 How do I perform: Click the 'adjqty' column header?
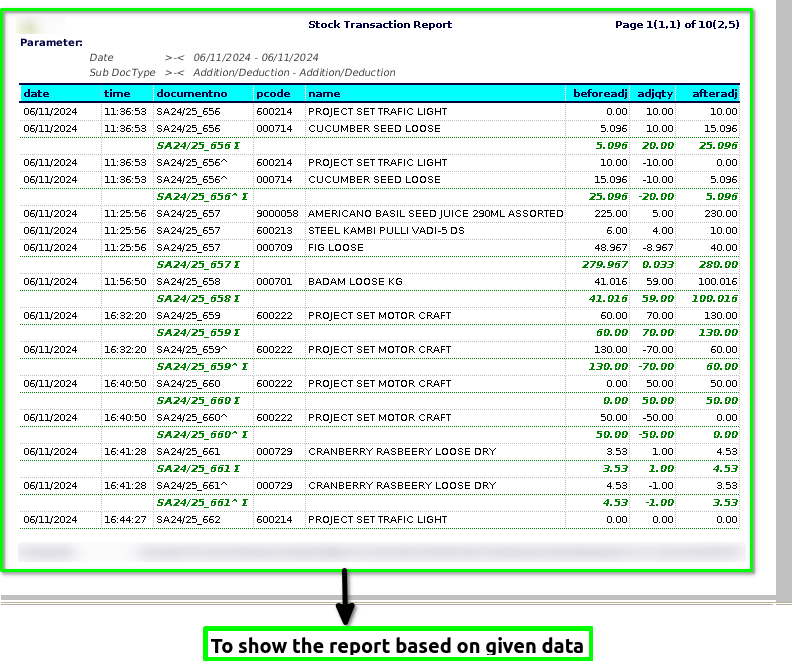click(x=655, y=93)
